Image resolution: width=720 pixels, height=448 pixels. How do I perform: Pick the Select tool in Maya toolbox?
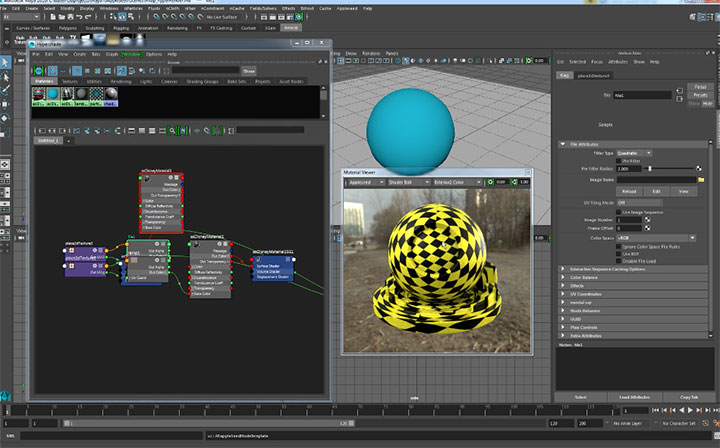(5, 62)
